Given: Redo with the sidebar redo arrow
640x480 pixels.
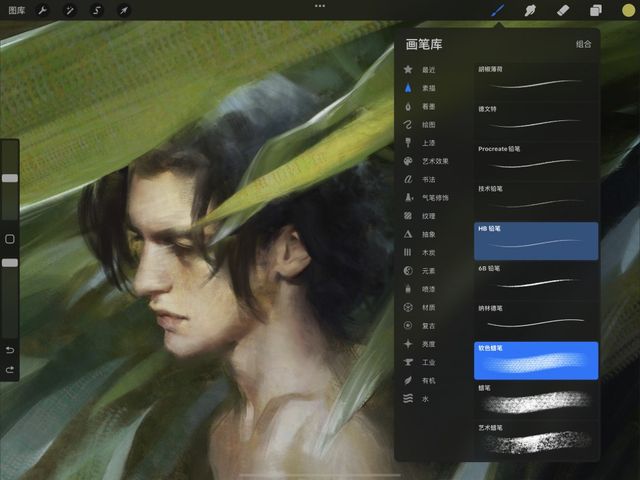Looking at the screenshot, I should click(10, 369).
